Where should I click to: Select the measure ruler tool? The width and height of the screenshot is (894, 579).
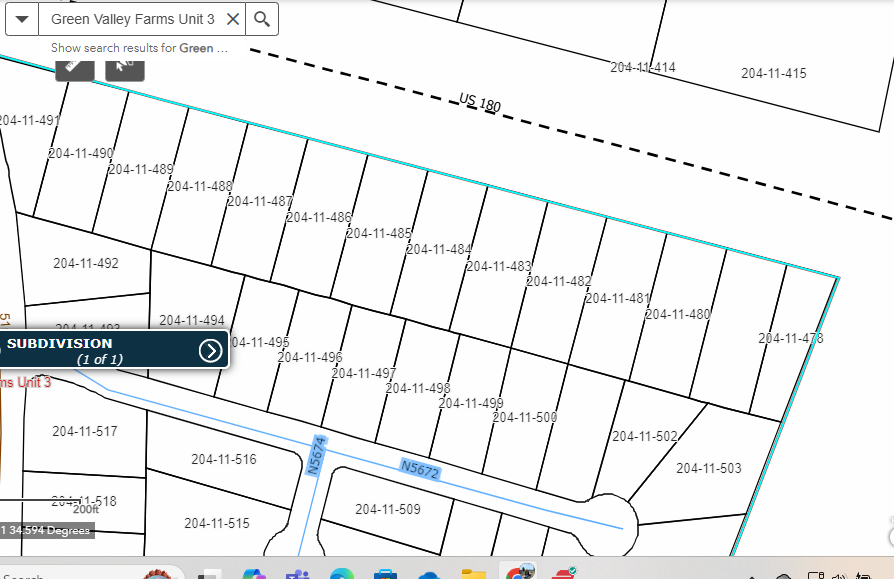(74, 66)
